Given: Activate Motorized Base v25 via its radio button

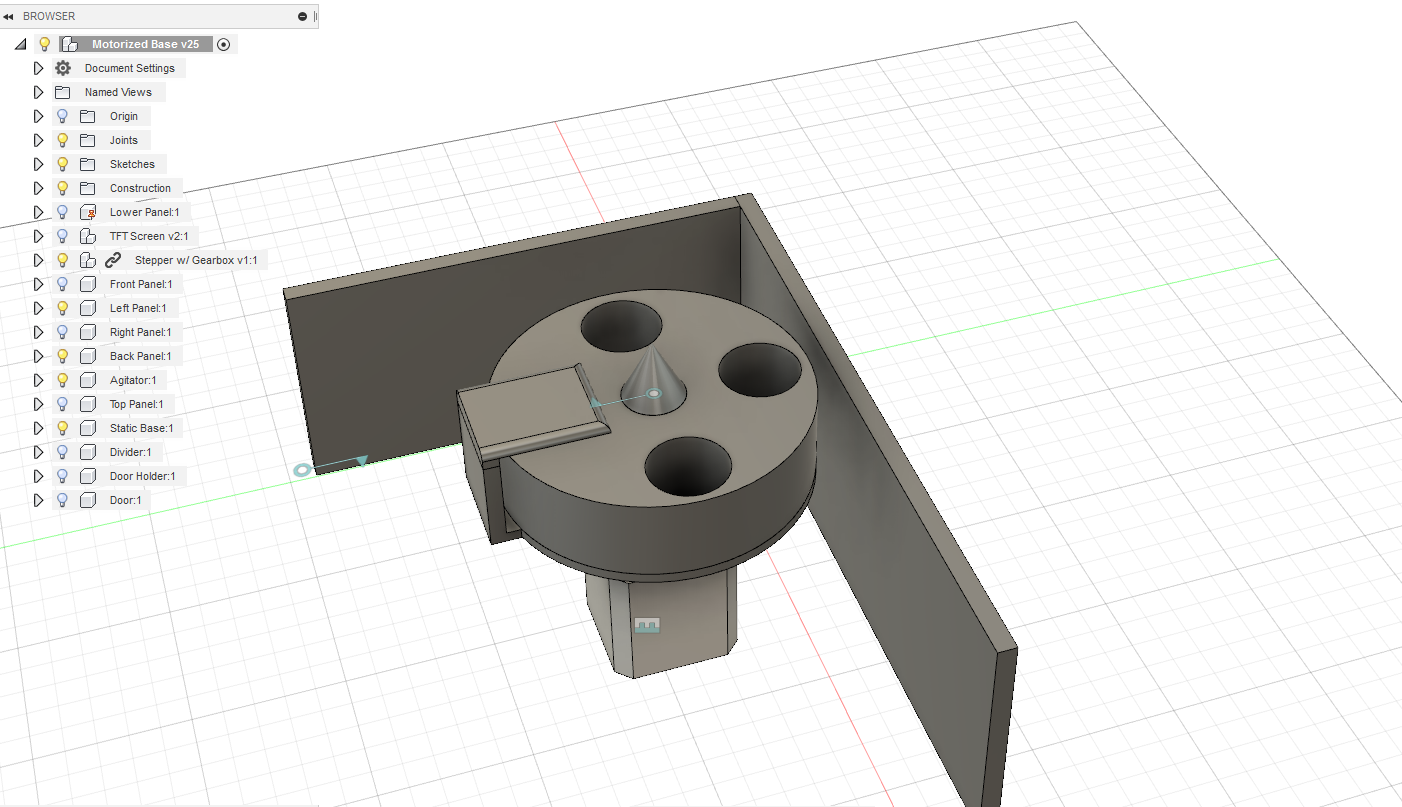Looking at the screenshot, I should click(223, 44).
